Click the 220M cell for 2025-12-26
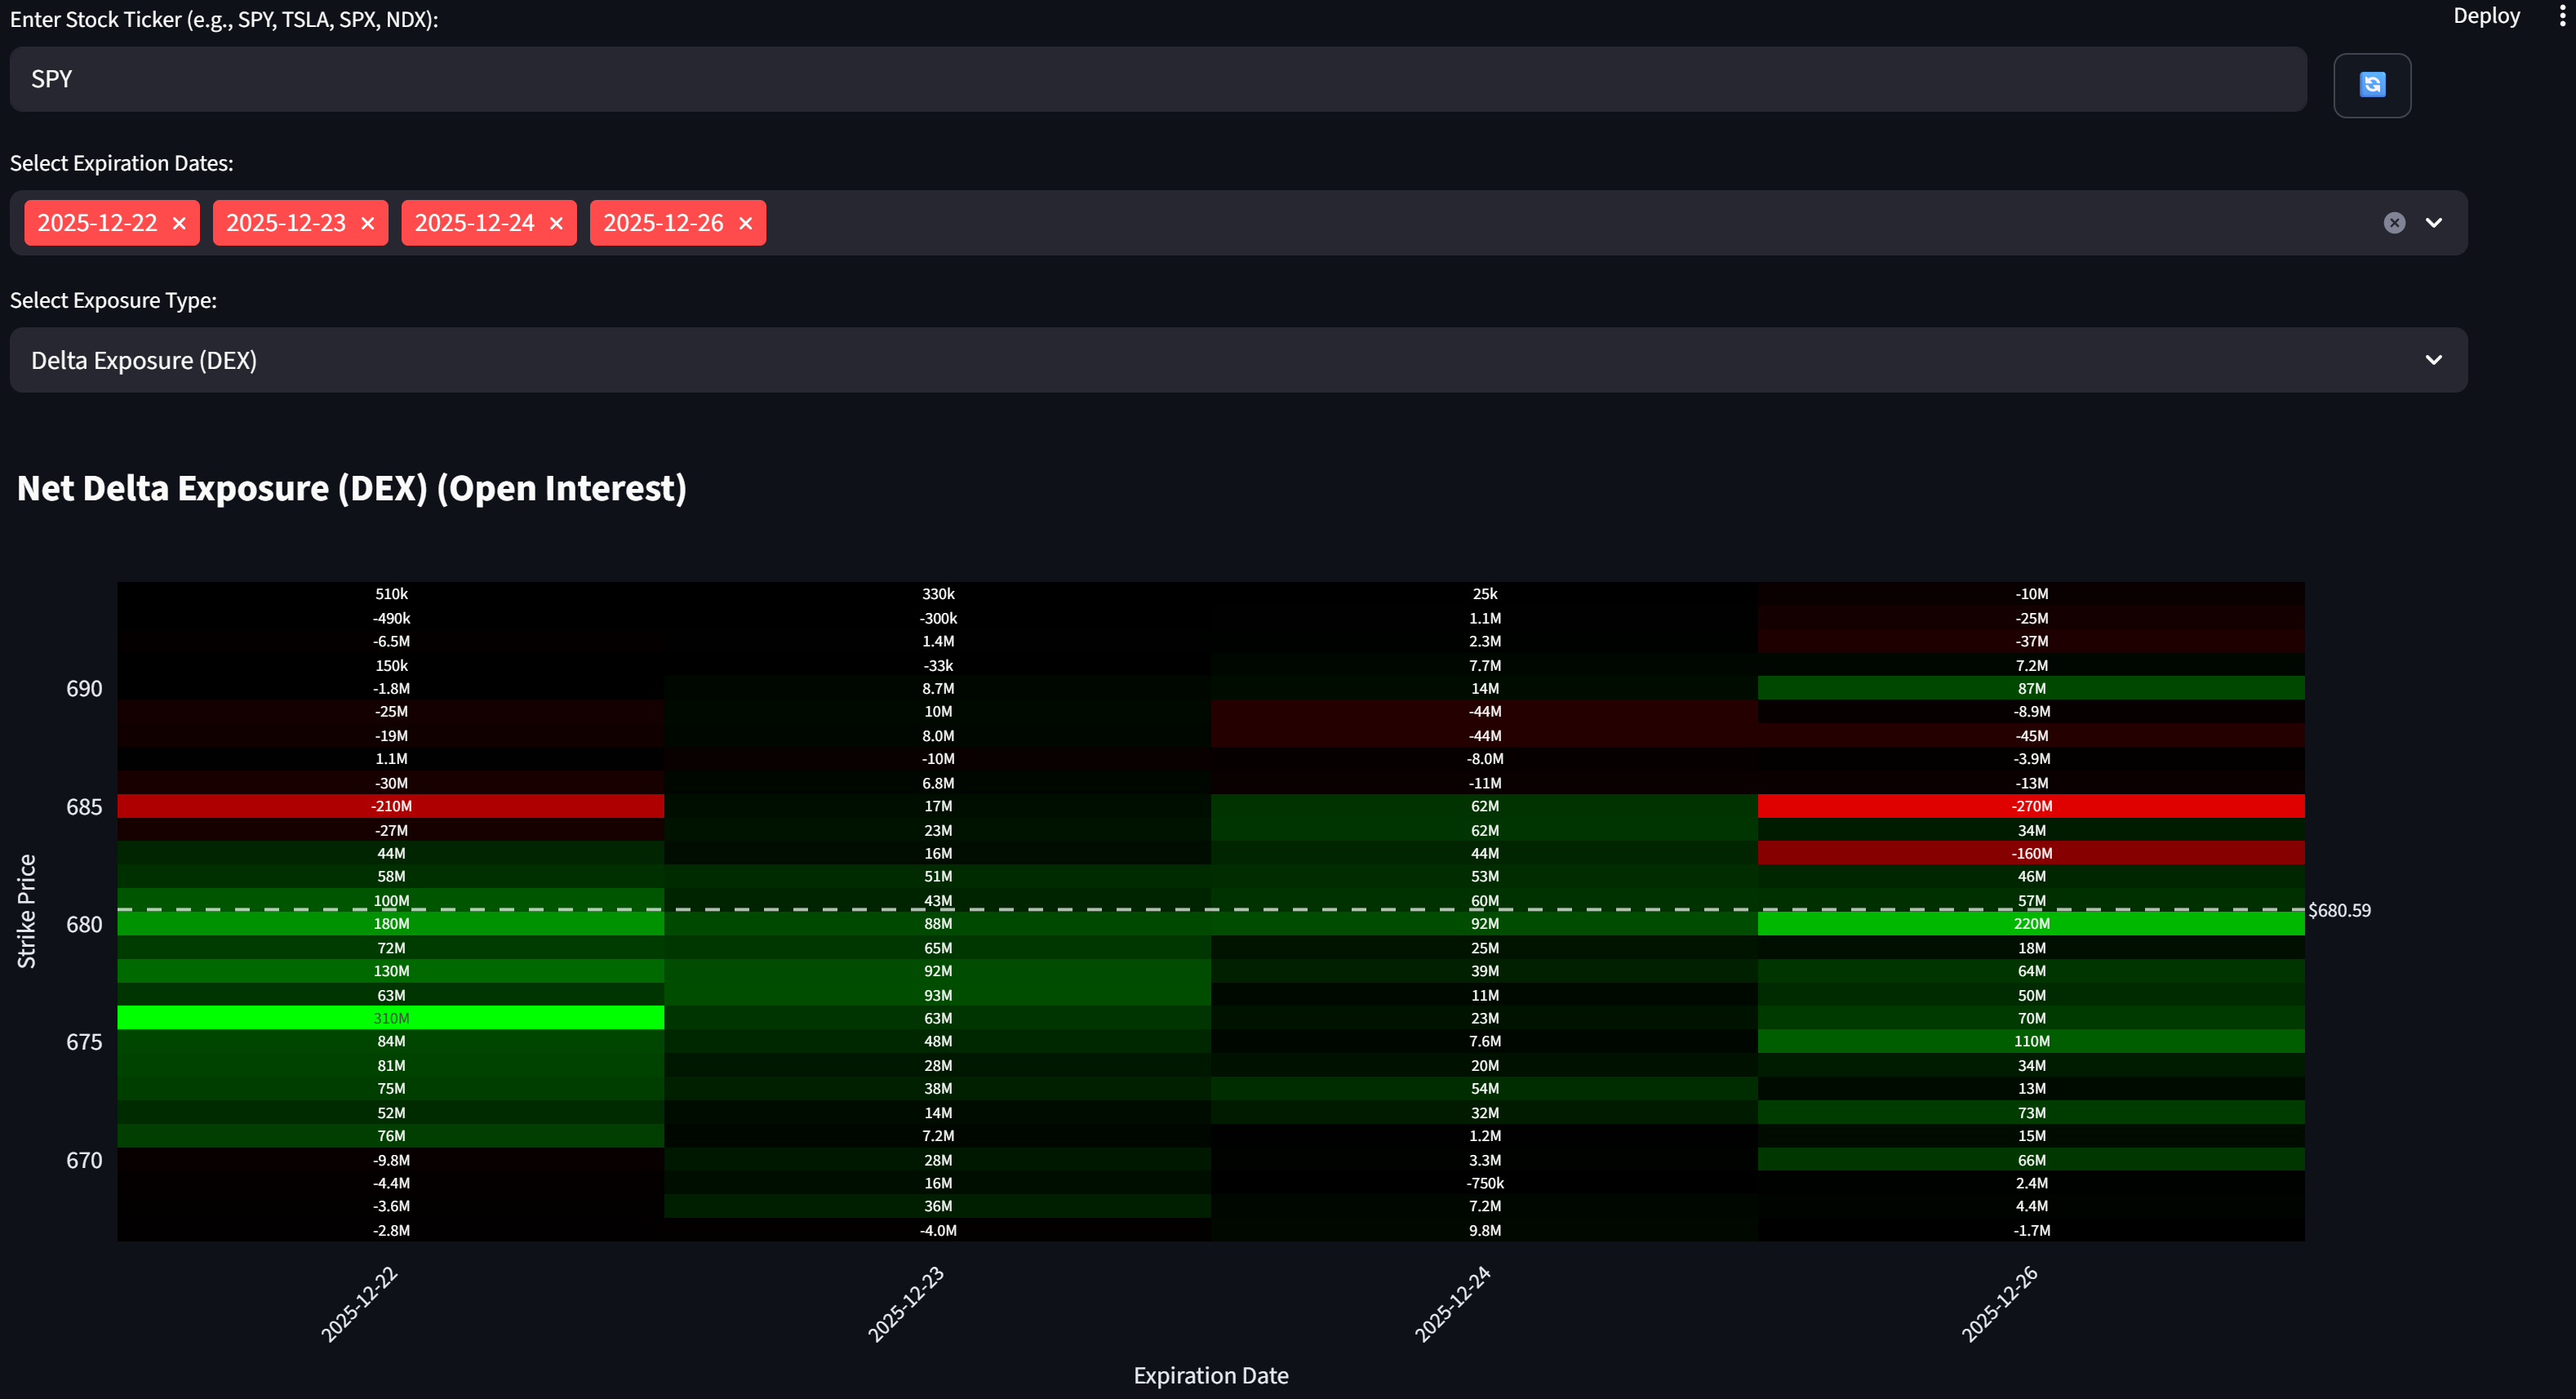The width and height of the screenshot is (2576, 1399). coord(2031,924)
